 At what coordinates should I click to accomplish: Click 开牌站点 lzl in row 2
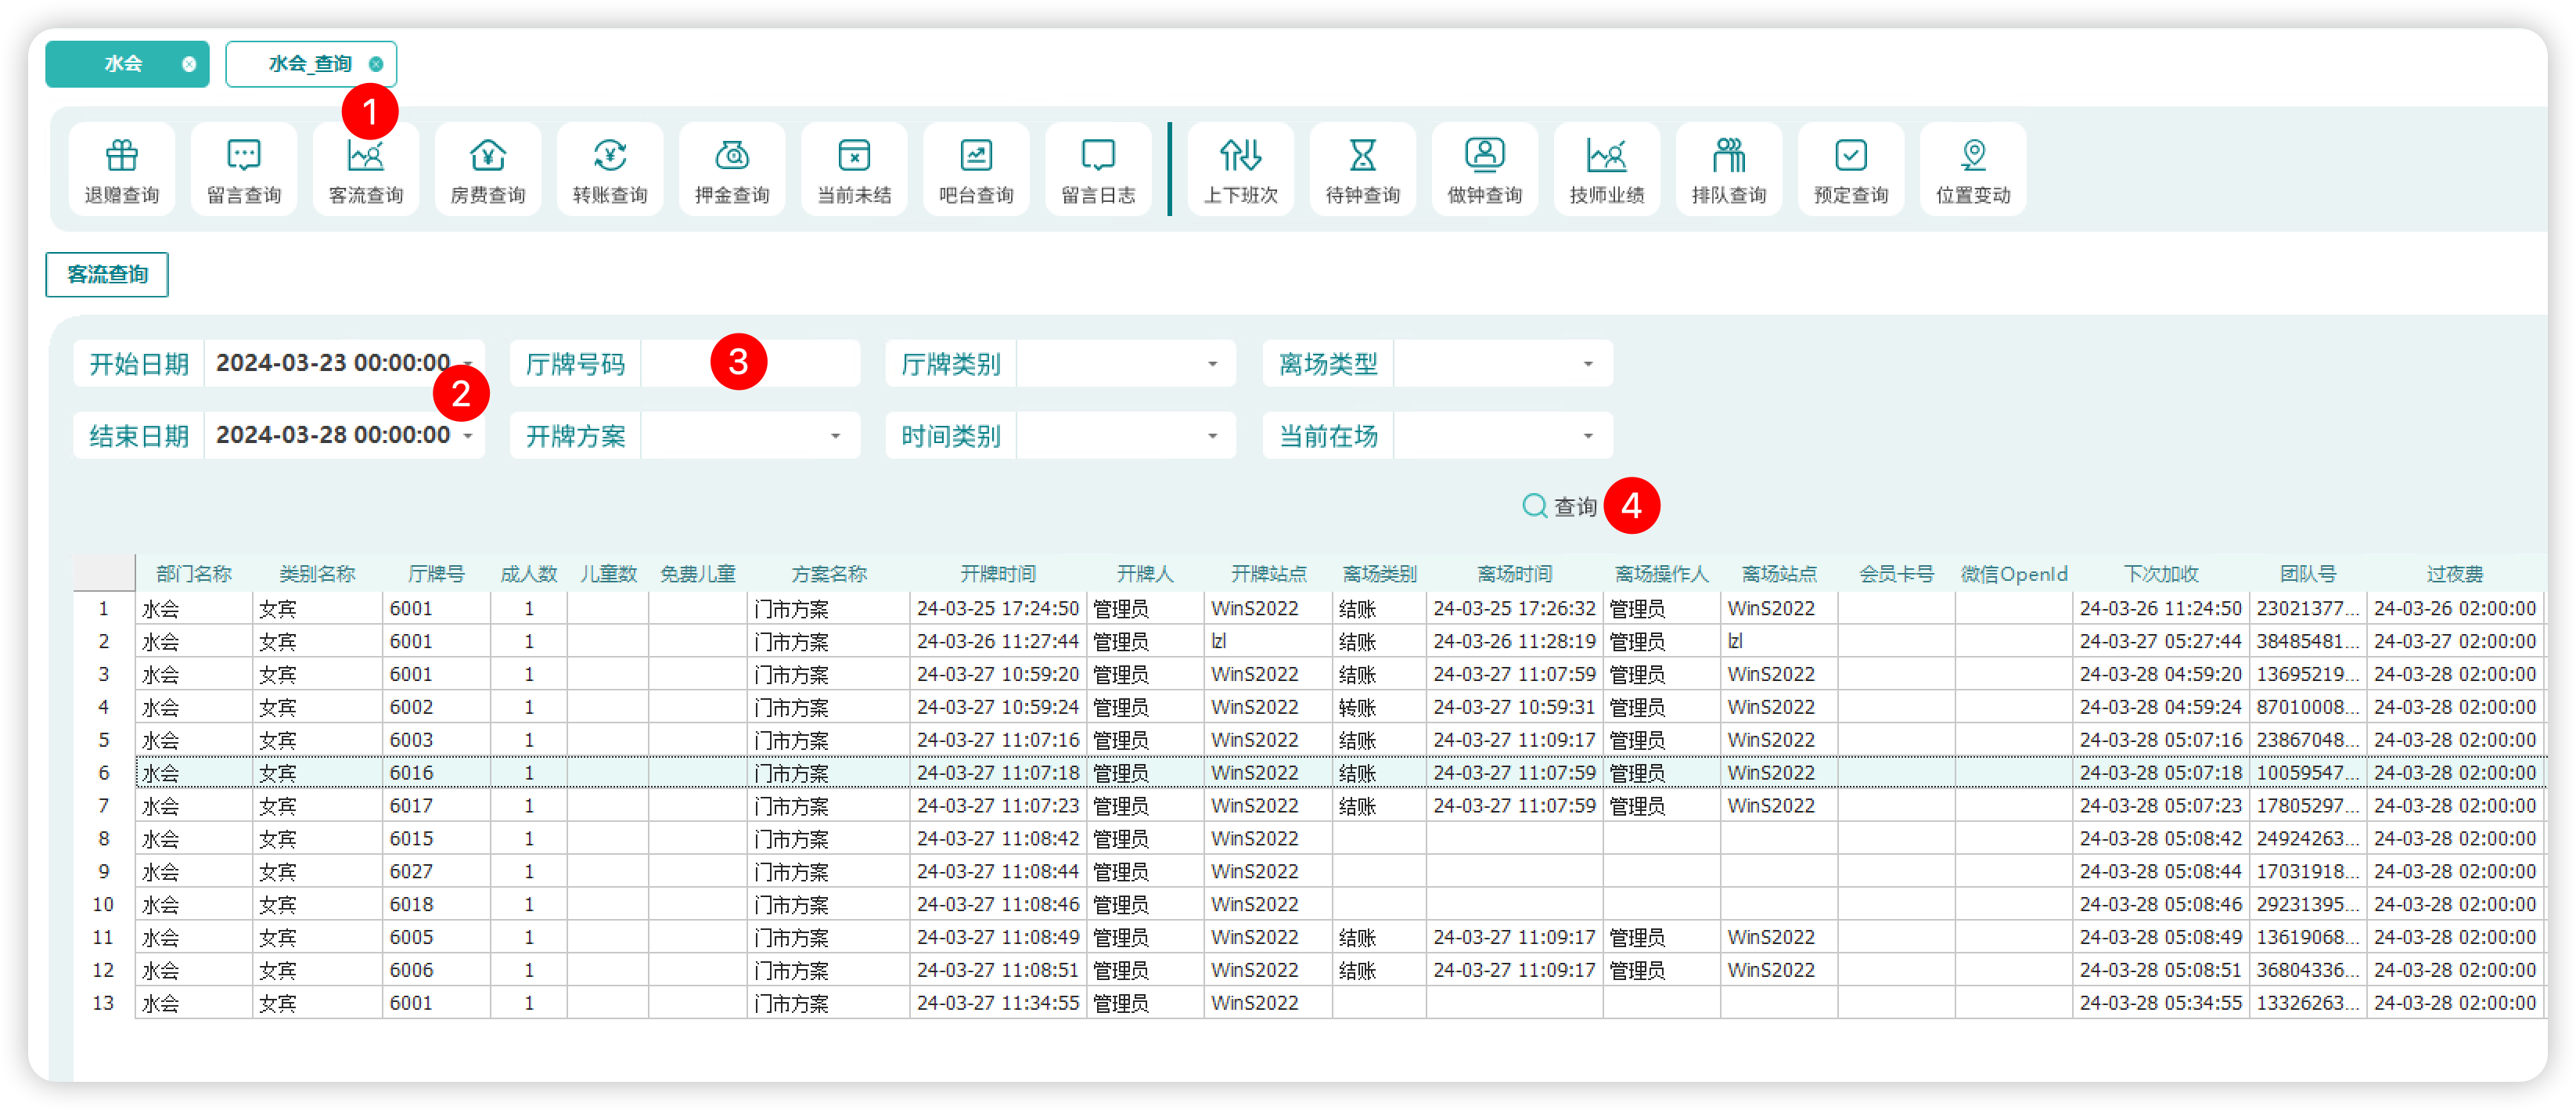point(1268,641)
